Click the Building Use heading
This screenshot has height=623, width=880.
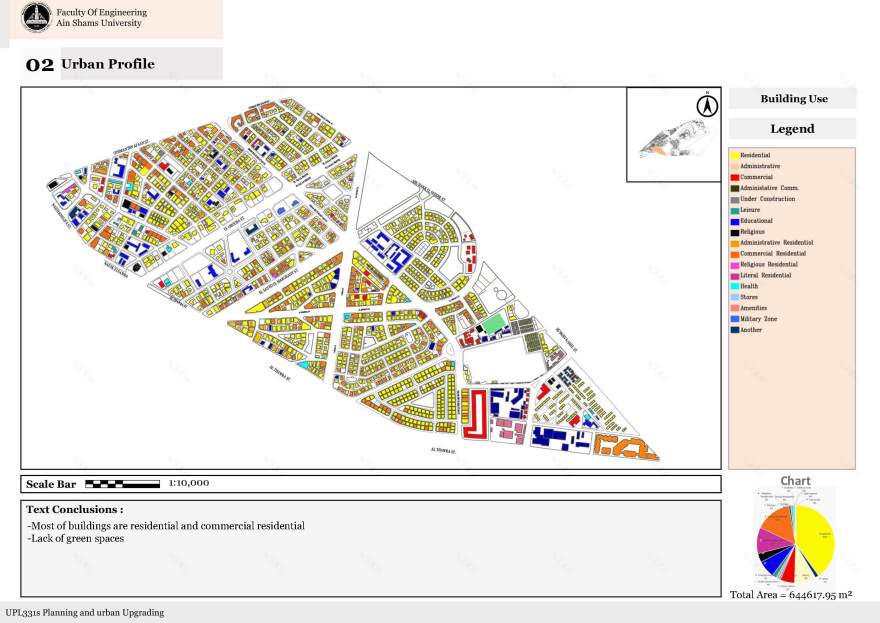tap(793, 99)
